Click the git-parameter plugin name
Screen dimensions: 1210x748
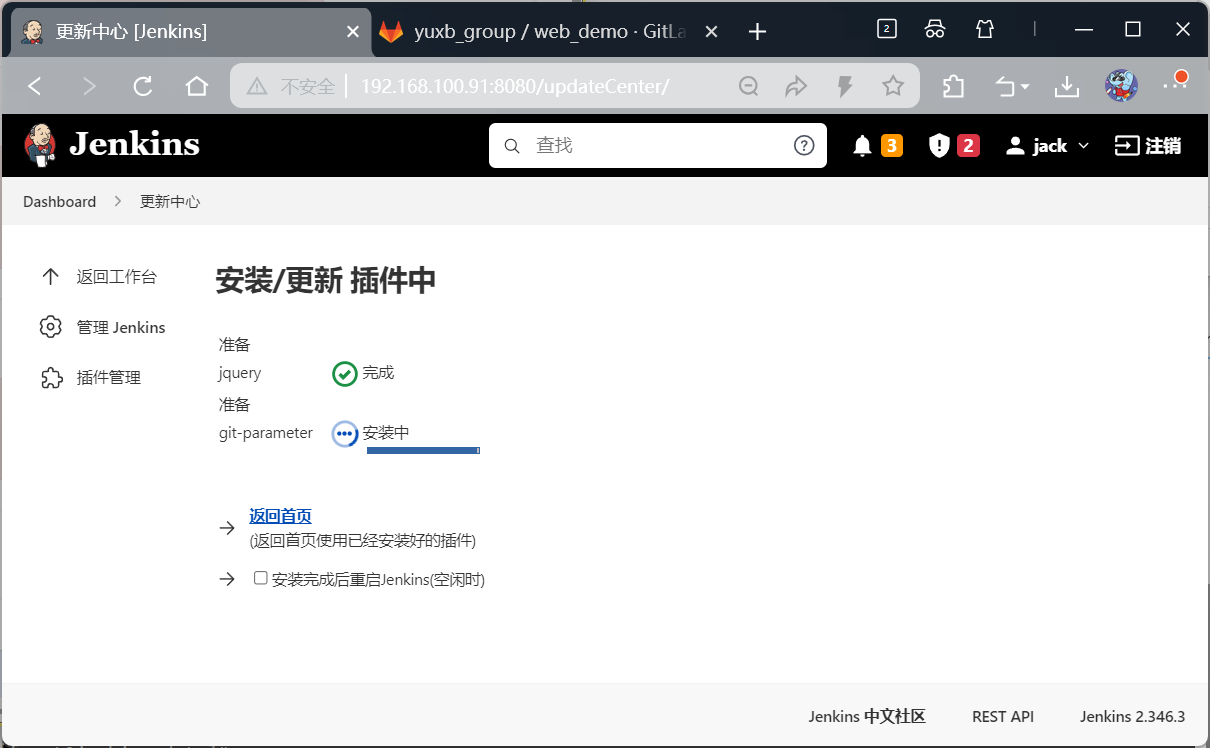(266, 433)
